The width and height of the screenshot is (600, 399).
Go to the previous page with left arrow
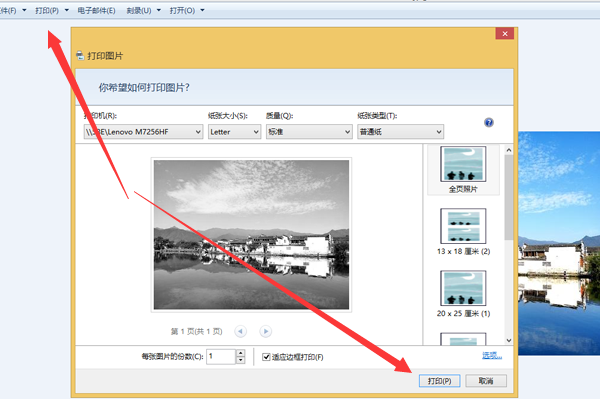241,331
